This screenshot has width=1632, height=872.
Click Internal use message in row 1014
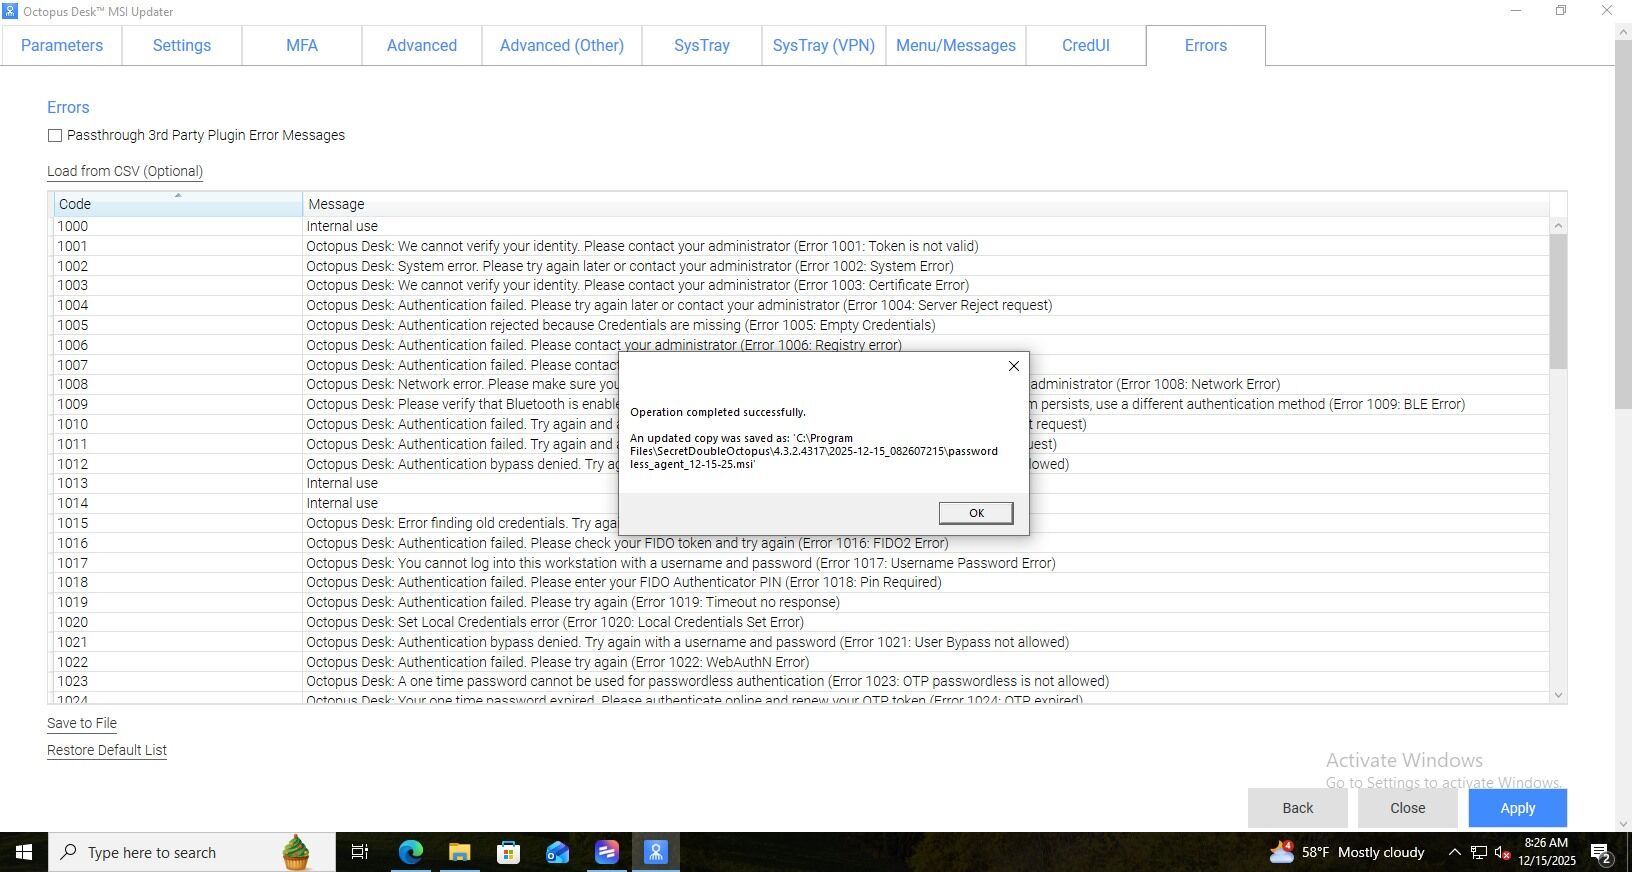(x=342, y=503)
